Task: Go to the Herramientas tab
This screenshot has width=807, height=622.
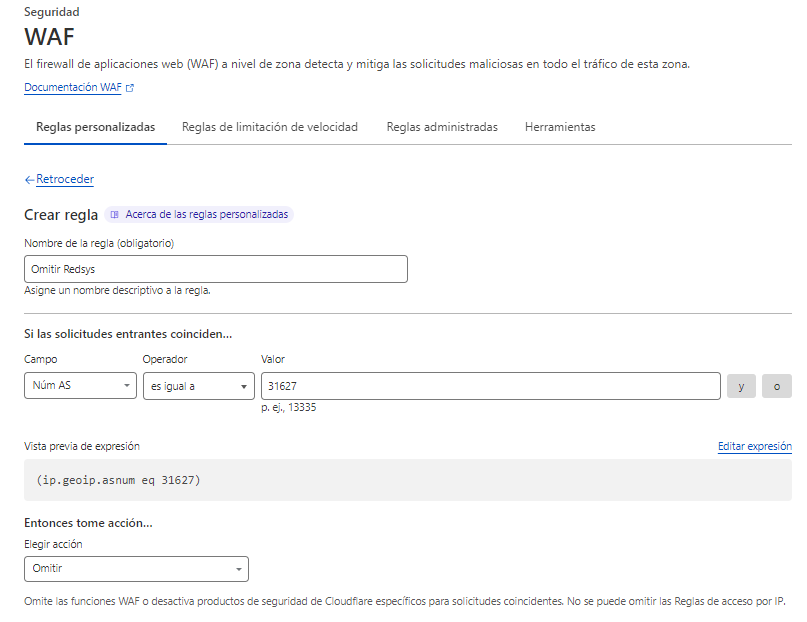Action: pos(560,127)
